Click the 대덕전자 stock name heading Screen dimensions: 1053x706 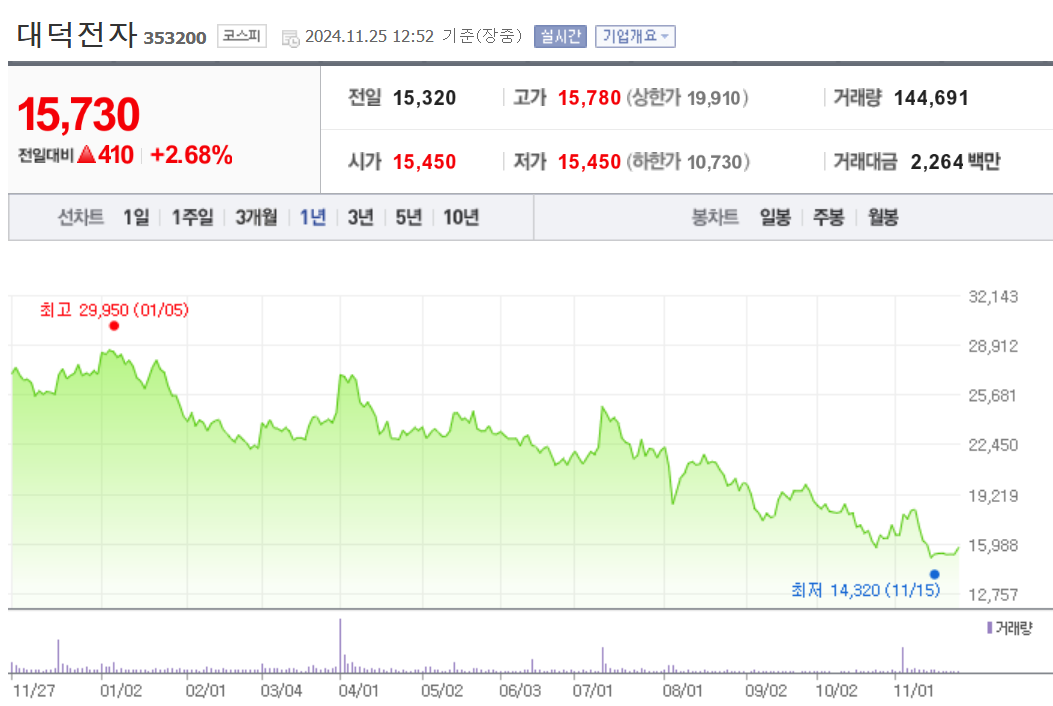(77, 34)
